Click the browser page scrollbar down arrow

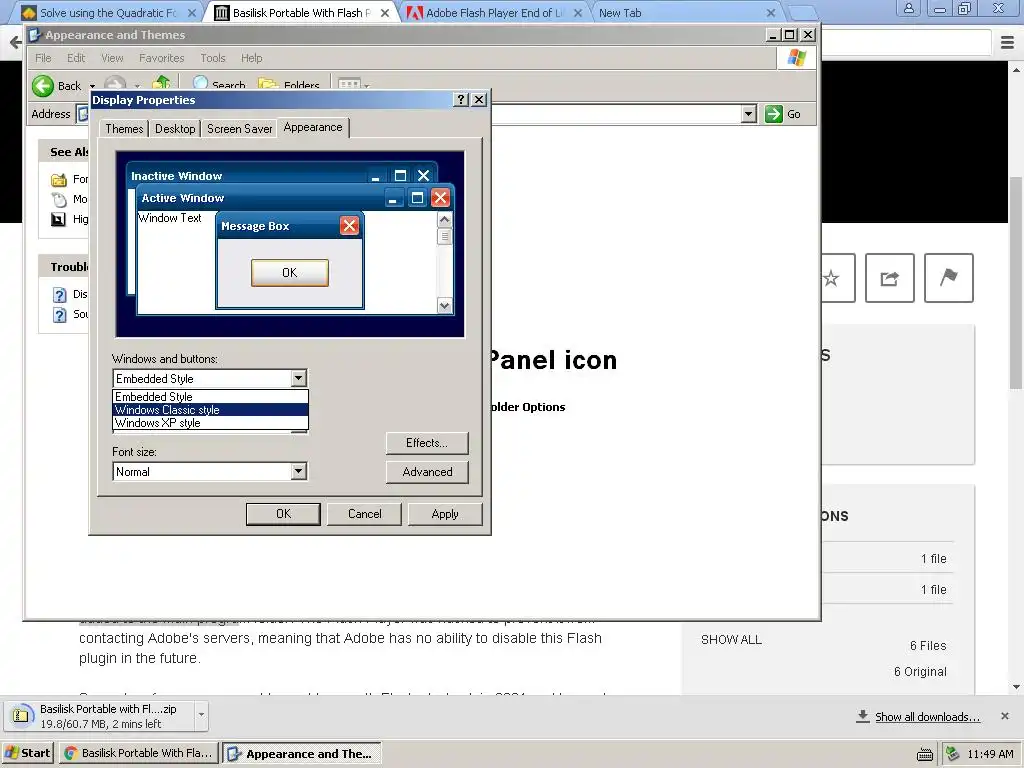(1016, 687)
